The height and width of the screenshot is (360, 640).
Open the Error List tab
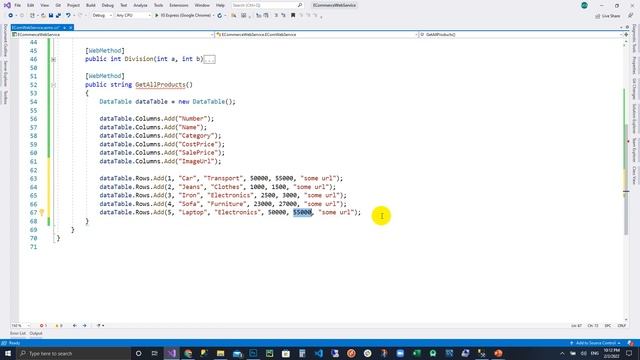click(18, 333)
